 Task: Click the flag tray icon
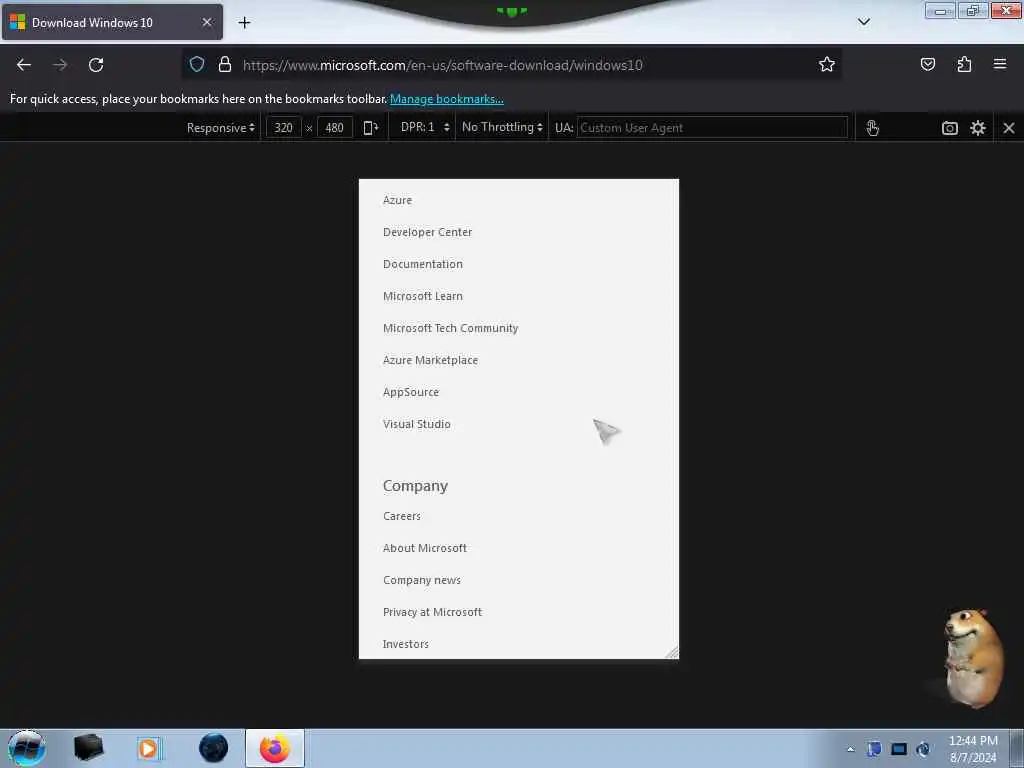(874, 749)
